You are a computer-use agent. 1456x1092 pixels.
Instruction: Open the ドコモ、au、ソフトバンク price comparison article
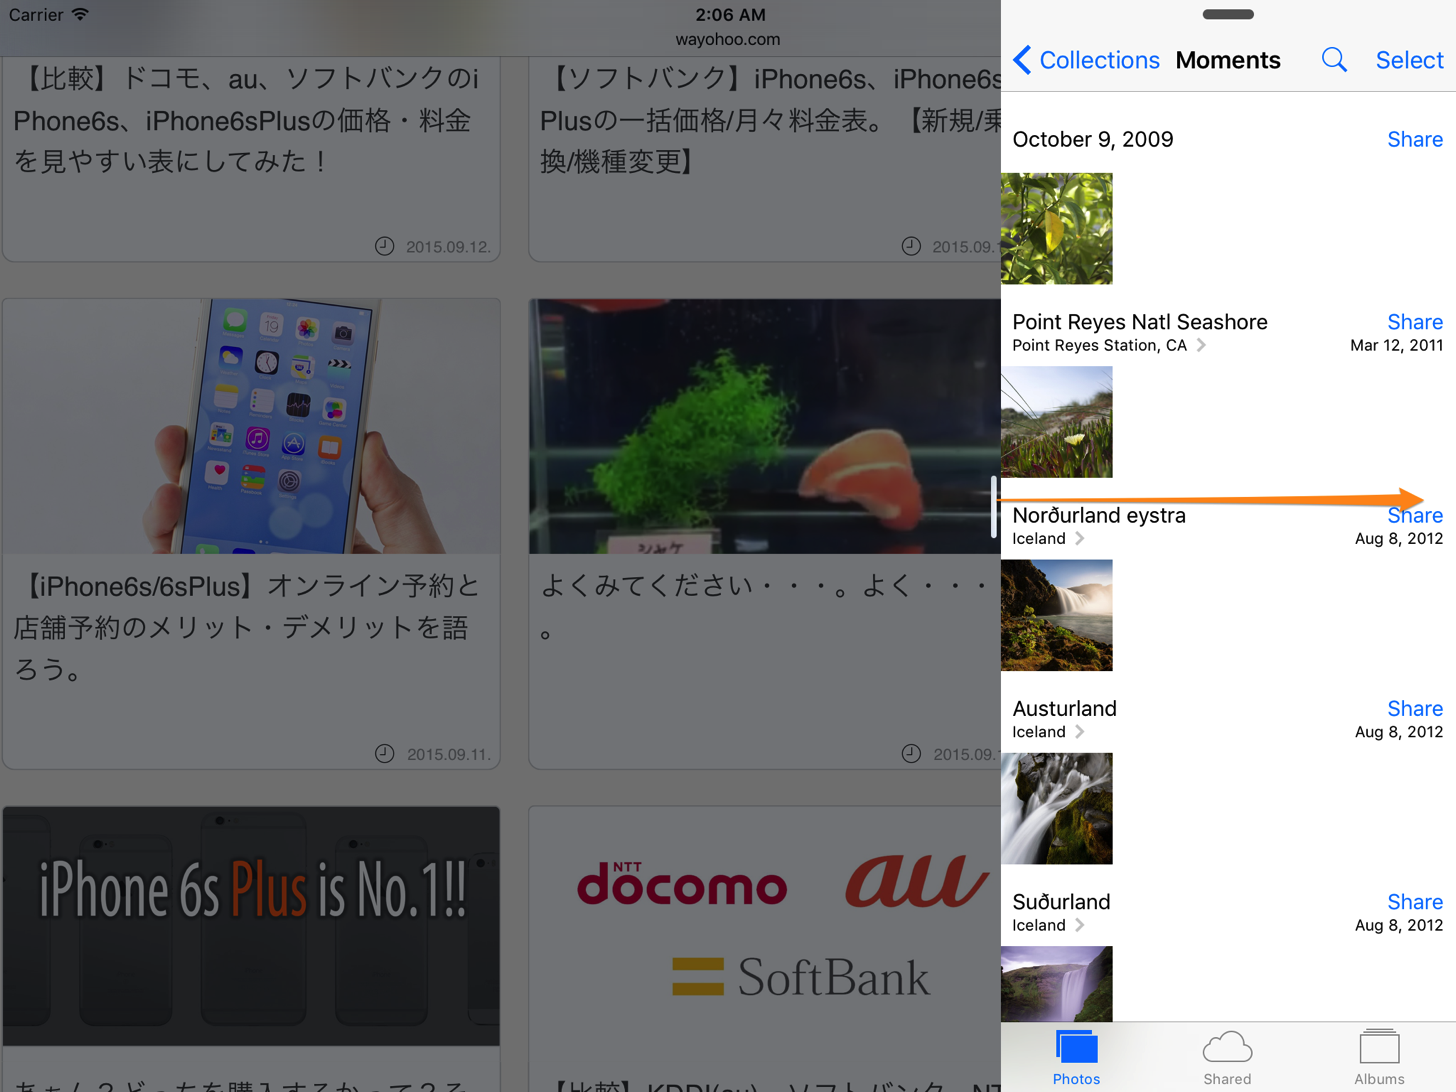(247, 120)
